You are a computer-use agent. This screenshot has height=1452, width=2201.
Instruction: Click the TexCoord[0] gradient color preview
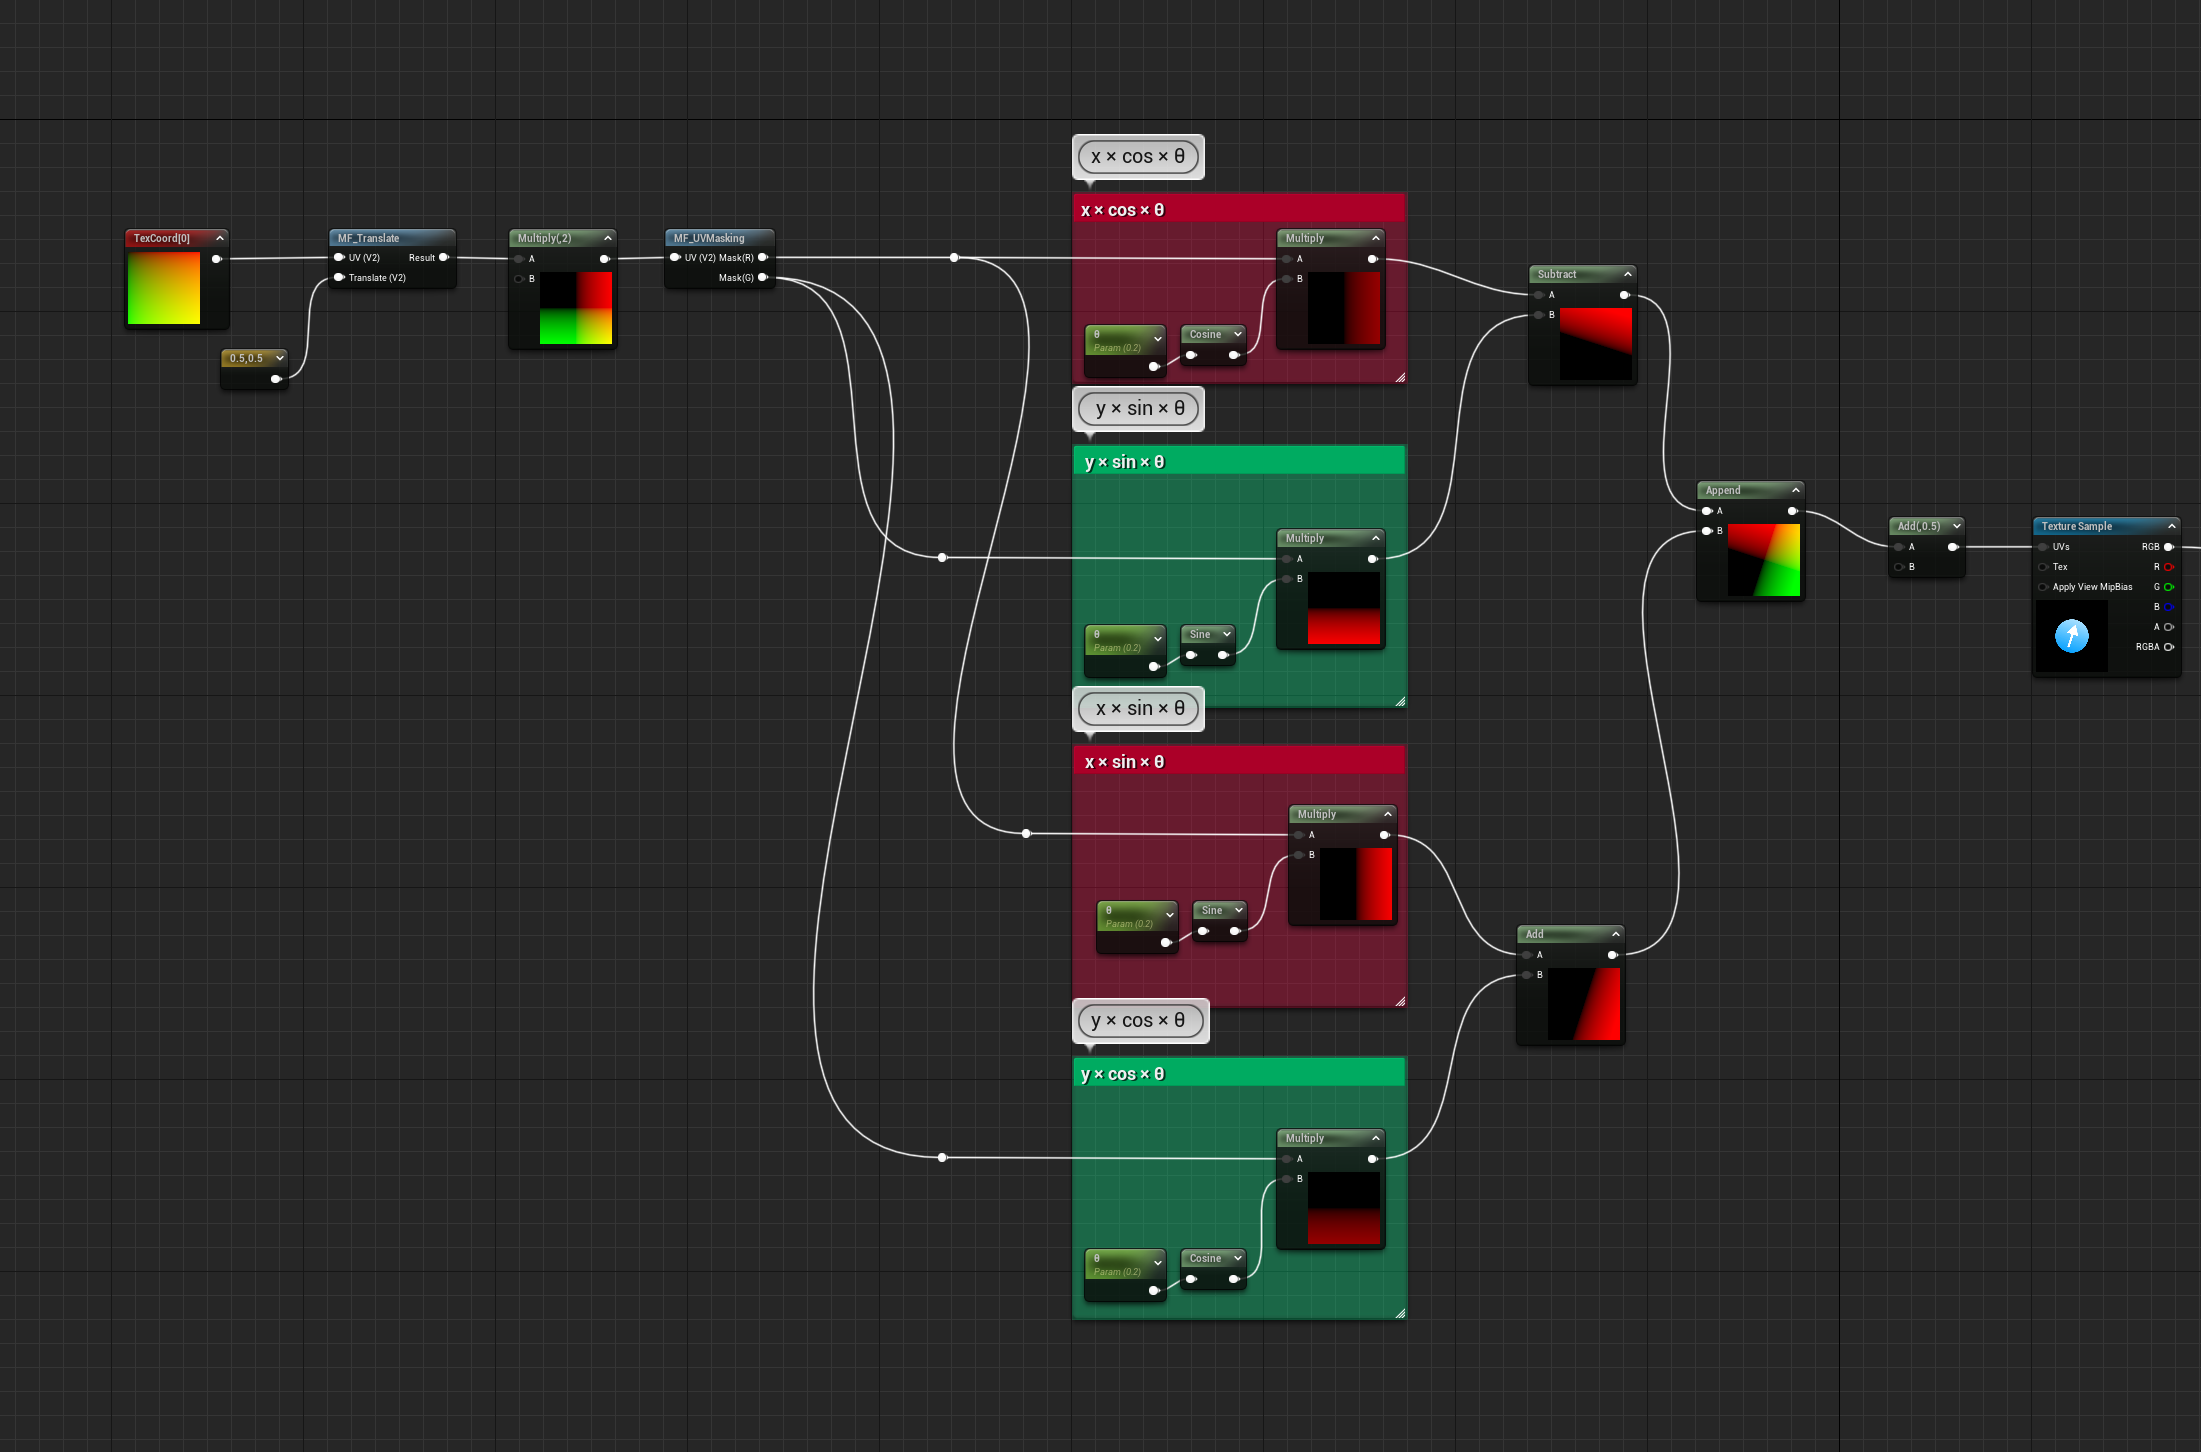click(164, 288)
